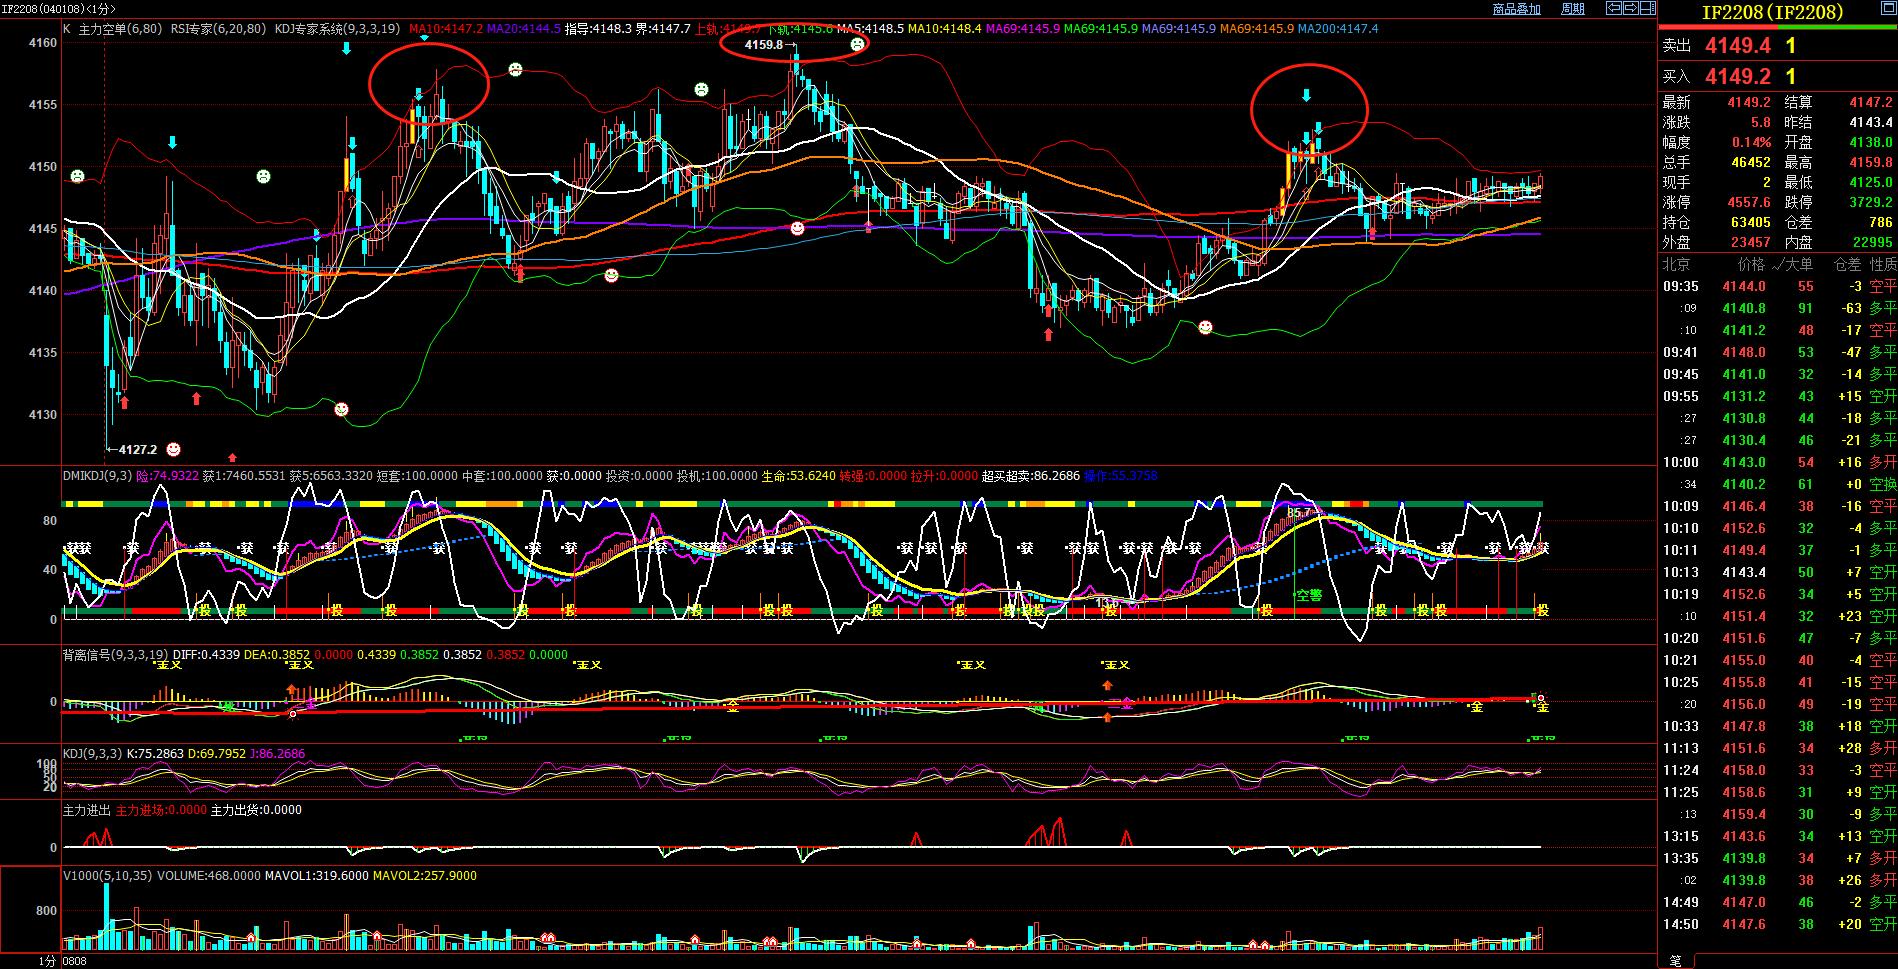Toggle the 大单 checkmark filter column

[x=1791, y=264]
